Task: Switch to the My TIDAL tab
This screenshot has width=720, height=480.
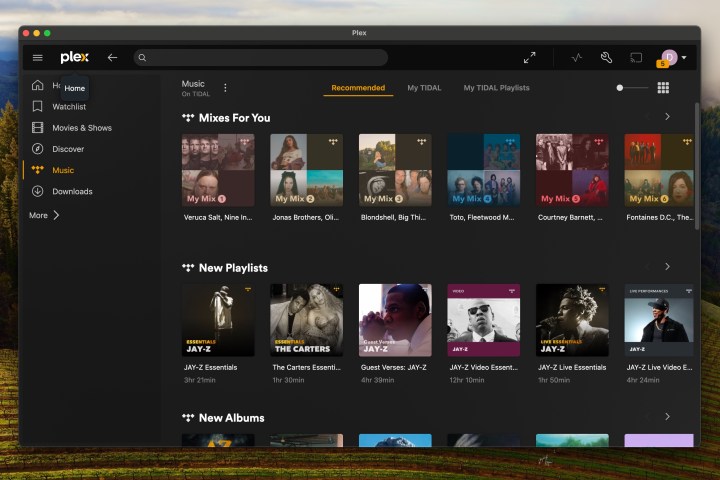Action: [424, 88]
